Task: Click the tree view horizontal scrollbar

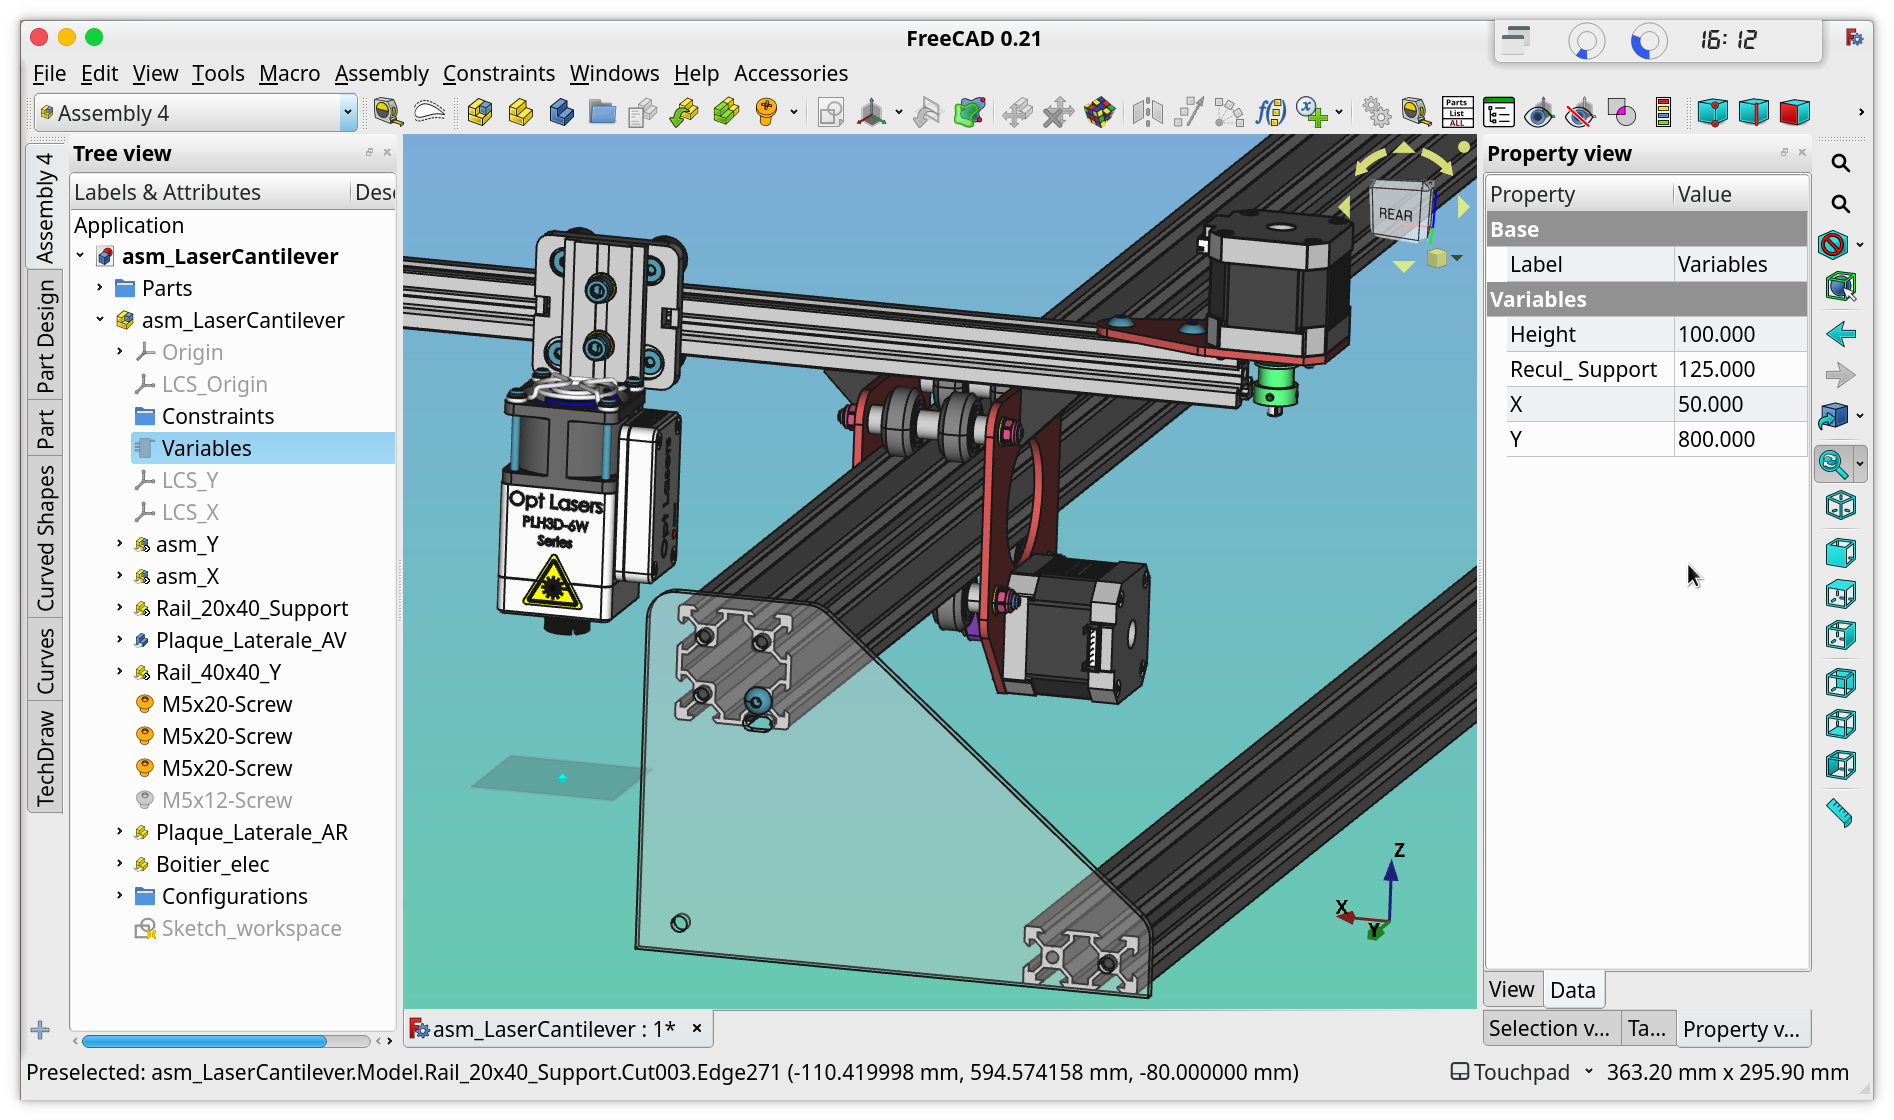Action: click(204, 1041)
